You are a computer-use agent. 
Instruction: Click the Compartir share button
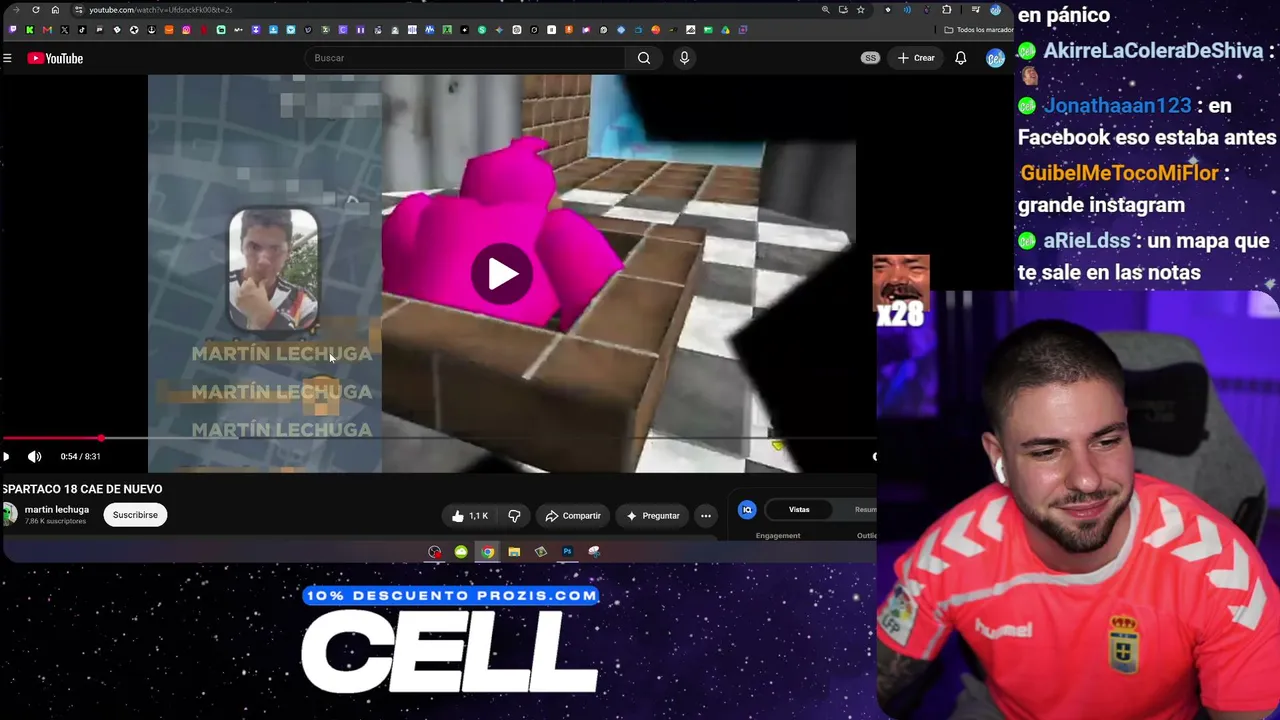tap(573, 516)
